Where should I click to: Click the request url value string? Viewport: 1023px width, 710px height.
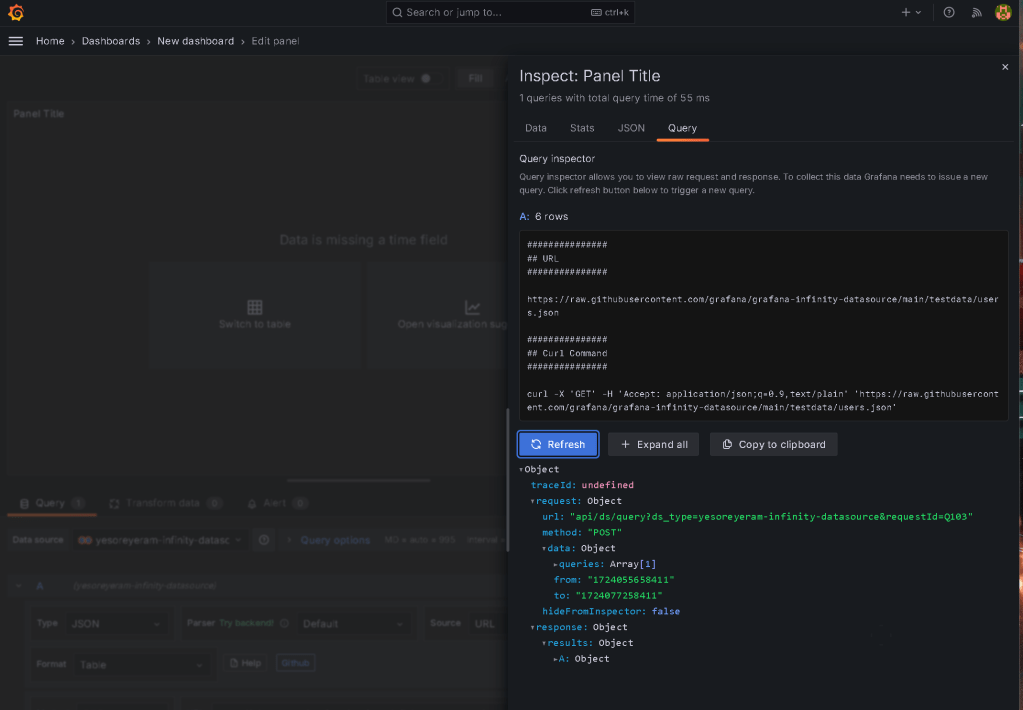coord(771,517)
